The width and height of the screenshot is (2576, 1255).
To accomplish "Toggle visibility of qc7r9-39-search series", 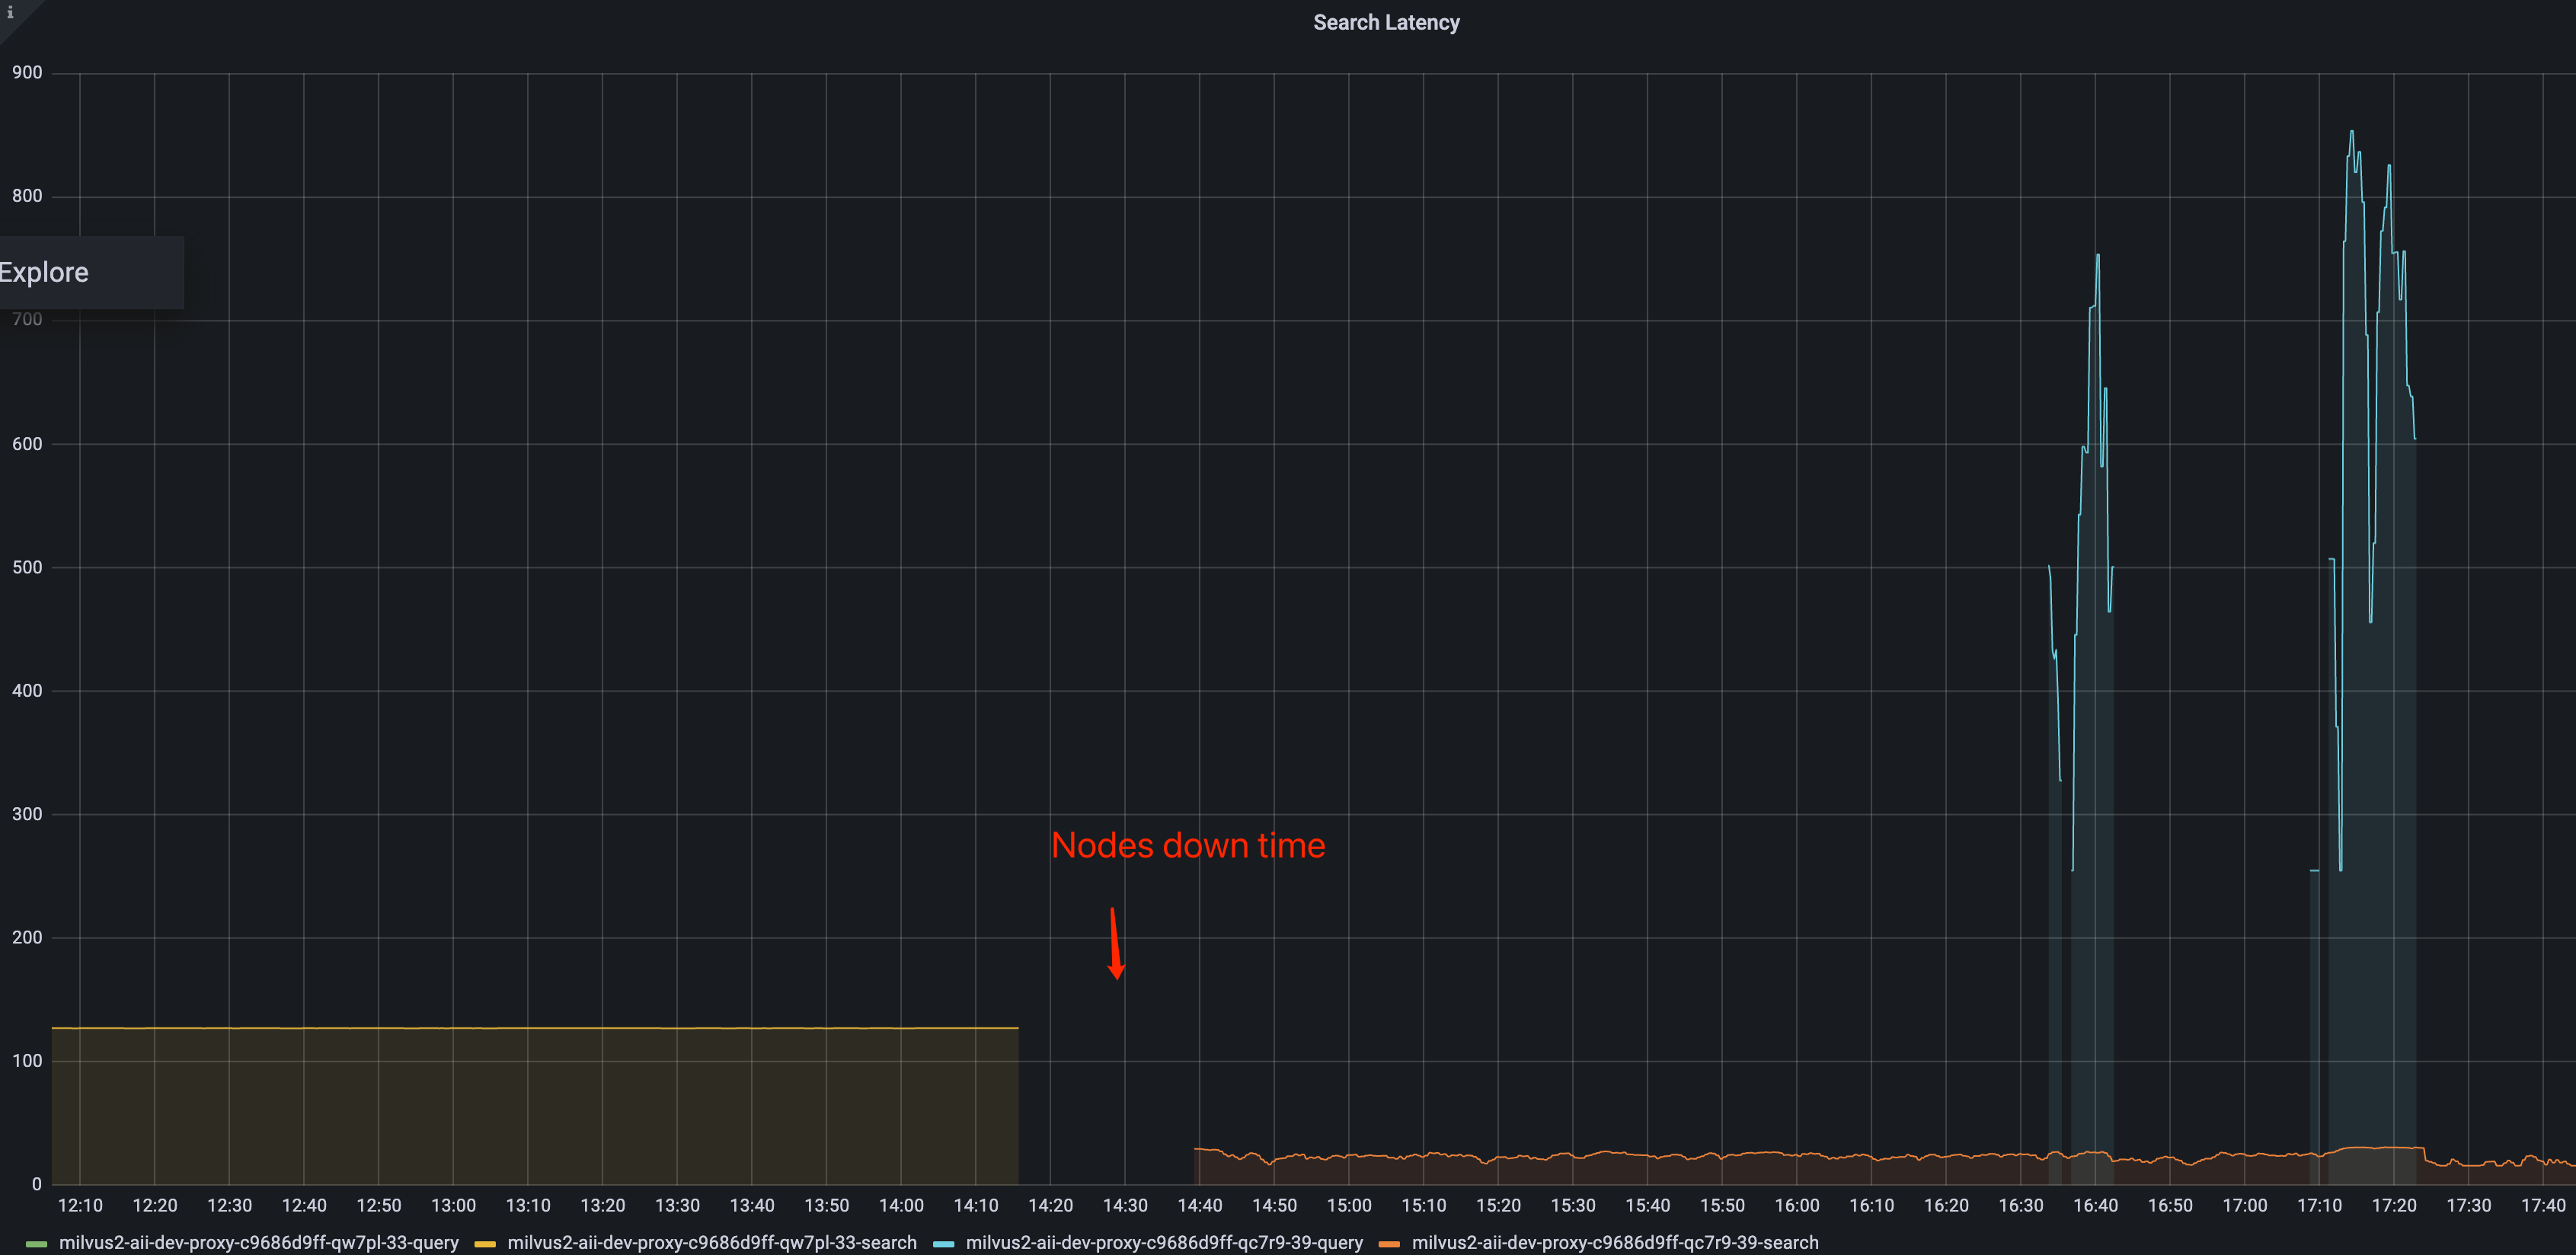I will (1614, 1243).
